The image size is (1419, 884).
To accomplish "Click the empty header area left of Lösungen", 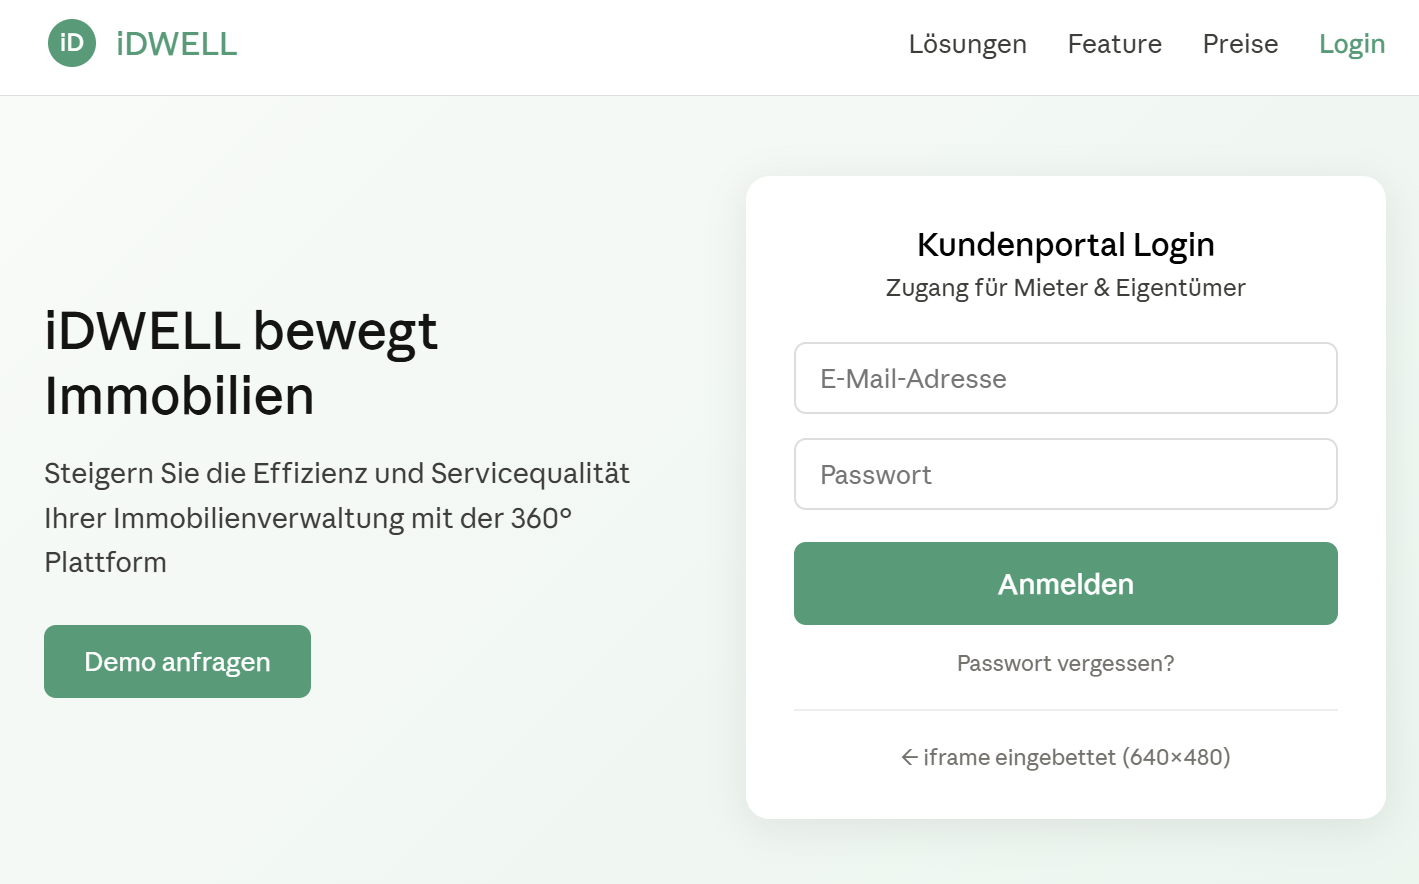I will point(570,44).
